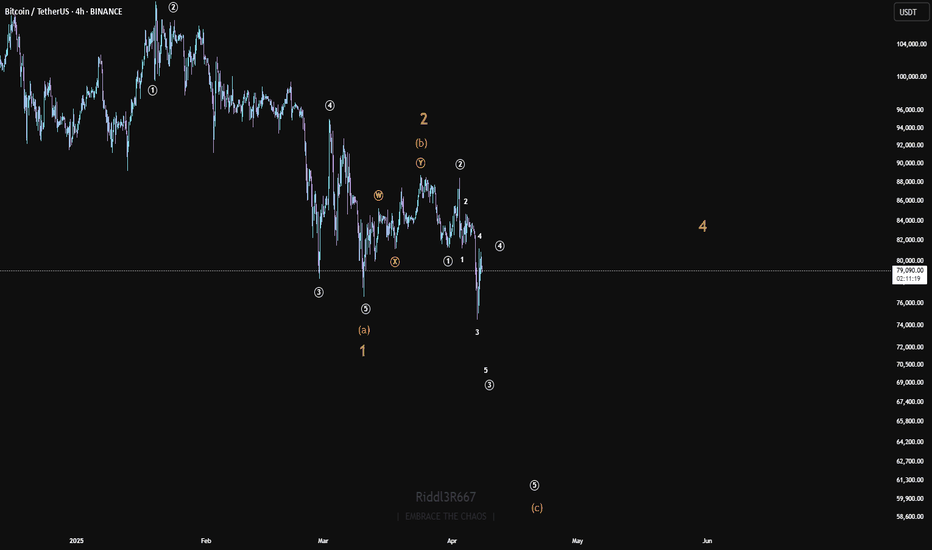This screenshot has height=550, width=932.
Task: Click the 58,600.00 price axis label
Action: 911,517
